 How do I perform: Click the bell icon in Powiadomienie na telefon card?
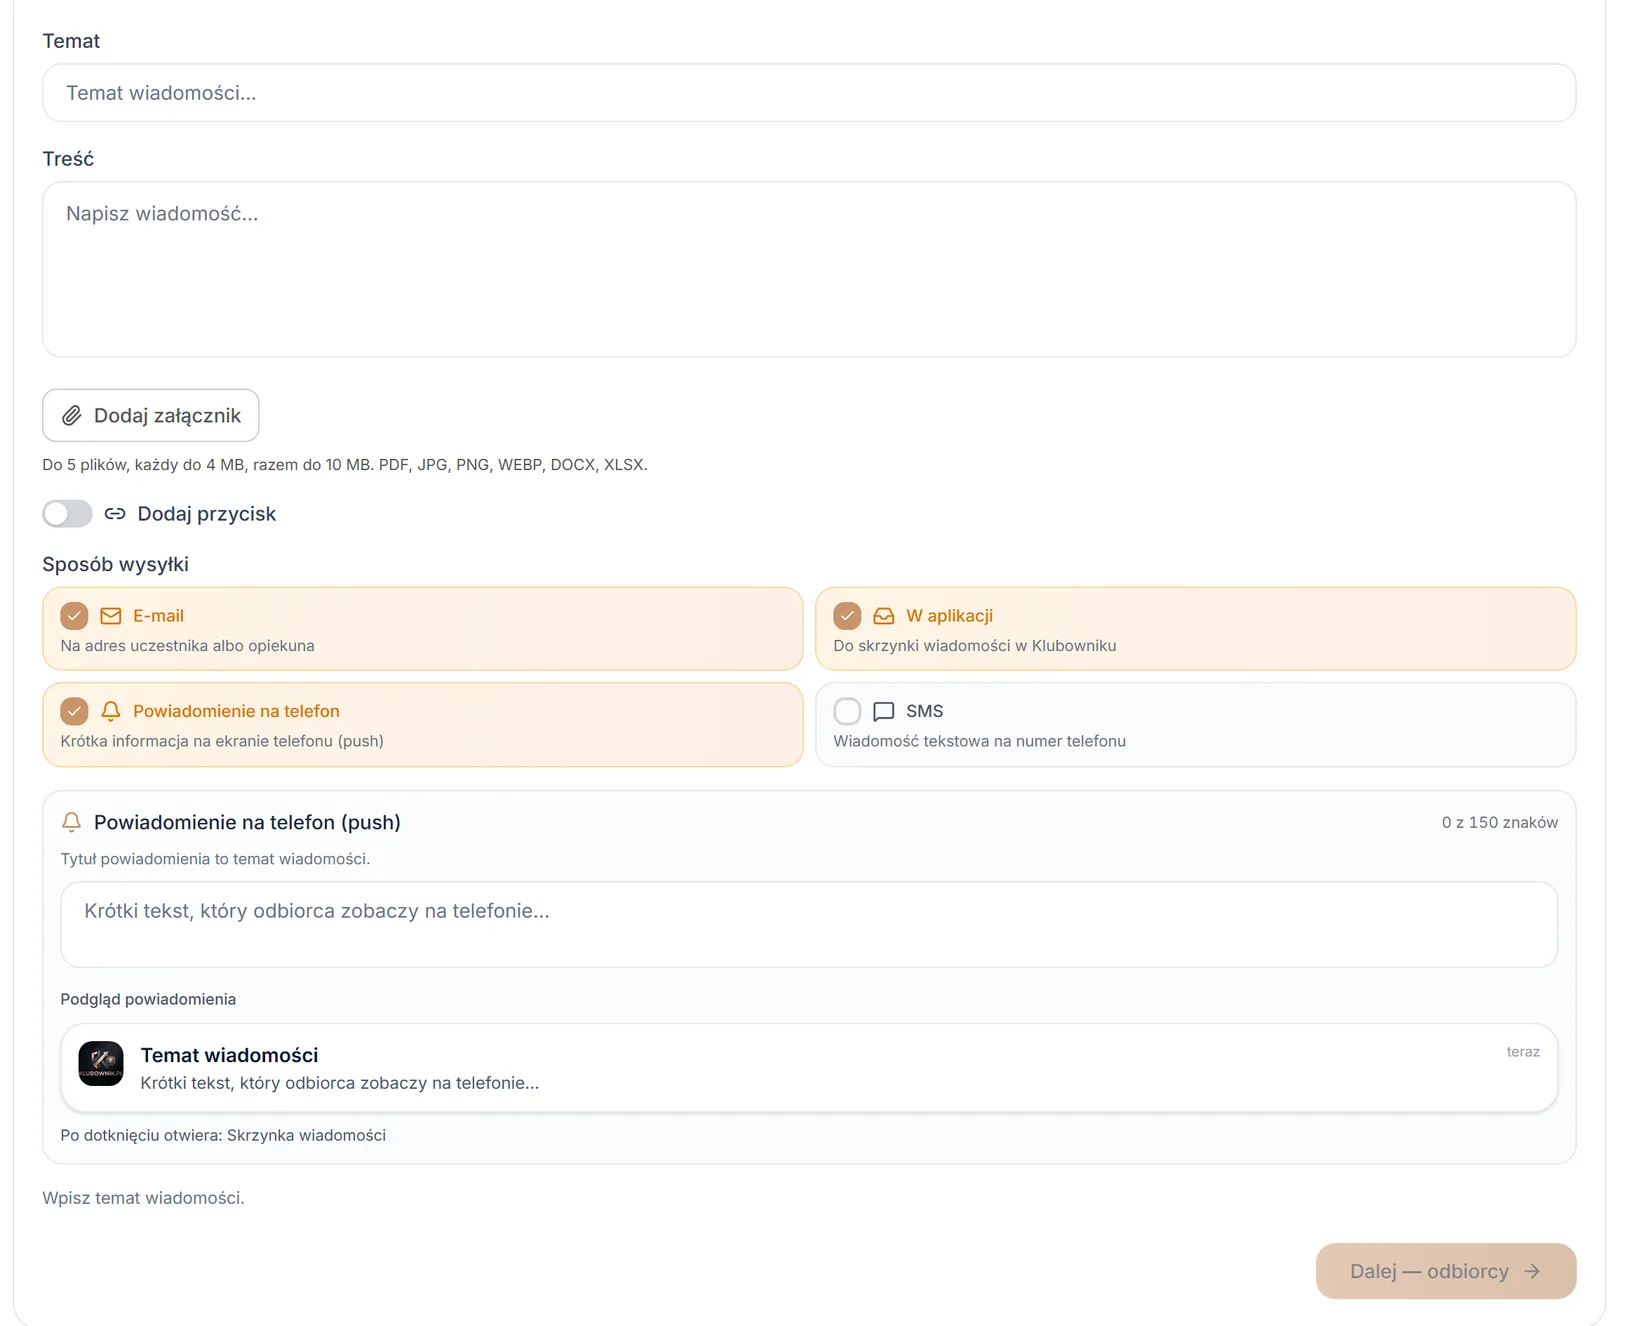pyautogui.click(x=111, y=711)
